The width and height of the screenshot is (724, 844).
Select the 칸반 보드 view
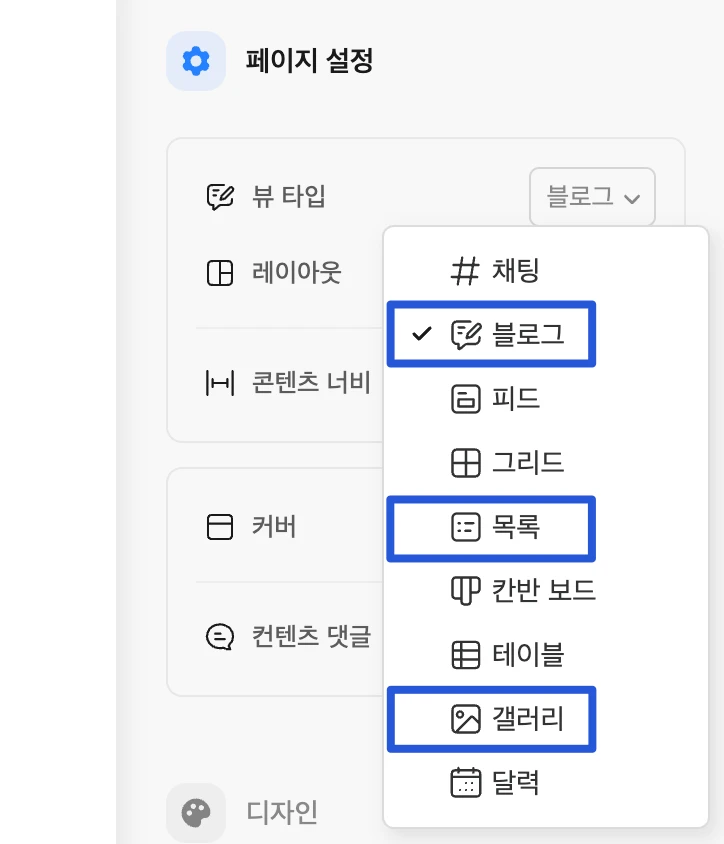pyautogui.click(x=522, y=591)
